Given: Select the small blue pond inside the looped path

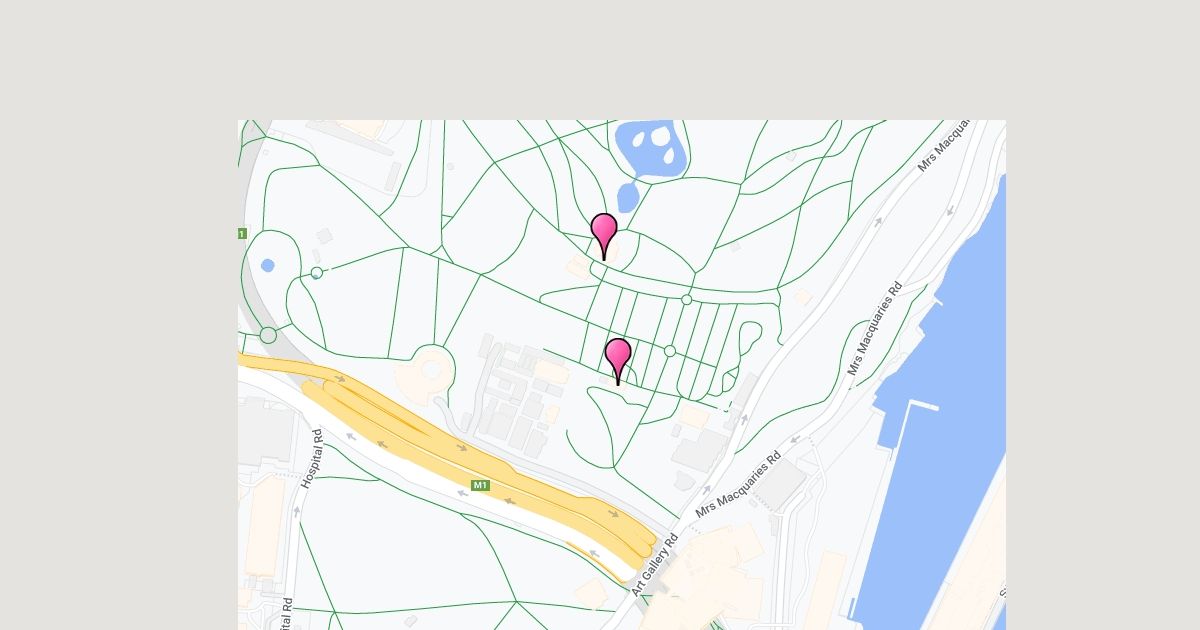Looking at the screenshot, I should pos(267,265).
